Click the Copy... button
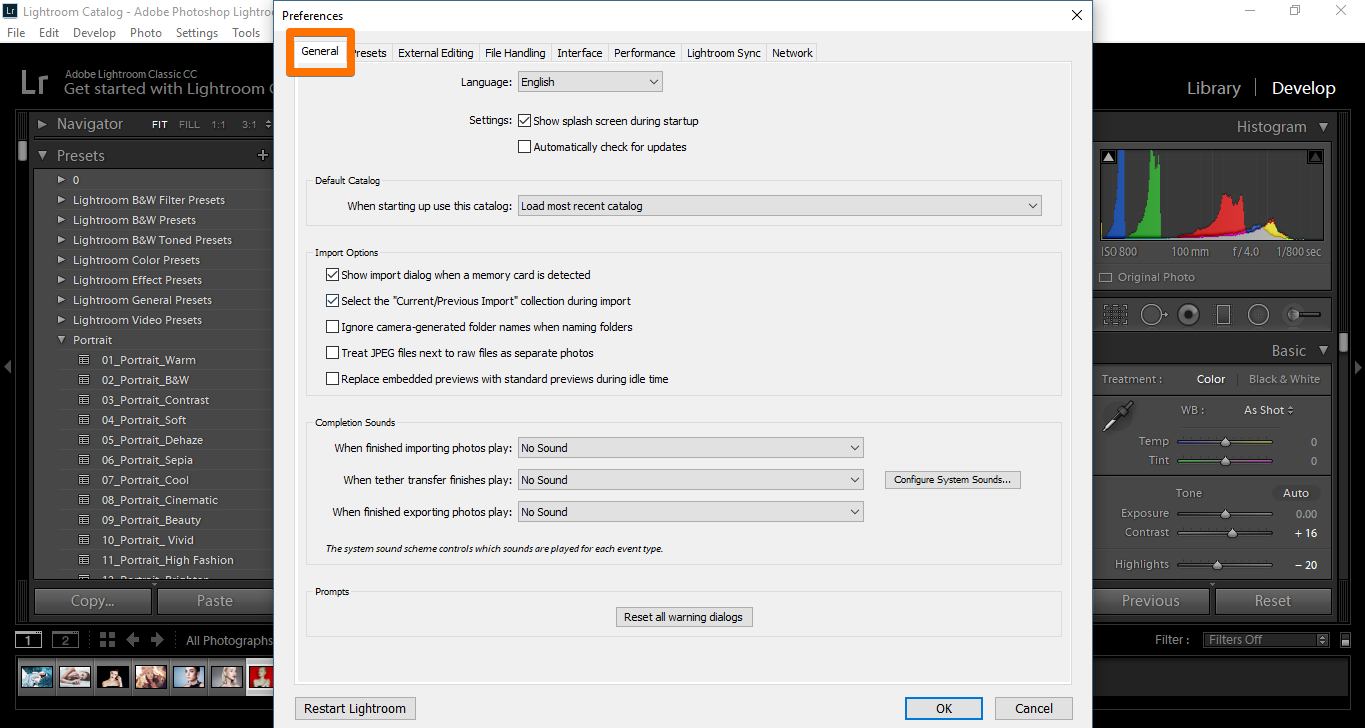The image size is (1365, 728). [93, 601]
